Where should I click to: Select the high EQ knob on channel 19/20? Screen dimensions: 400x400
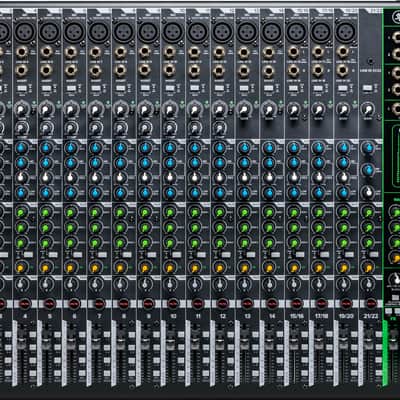coord(343,148)
